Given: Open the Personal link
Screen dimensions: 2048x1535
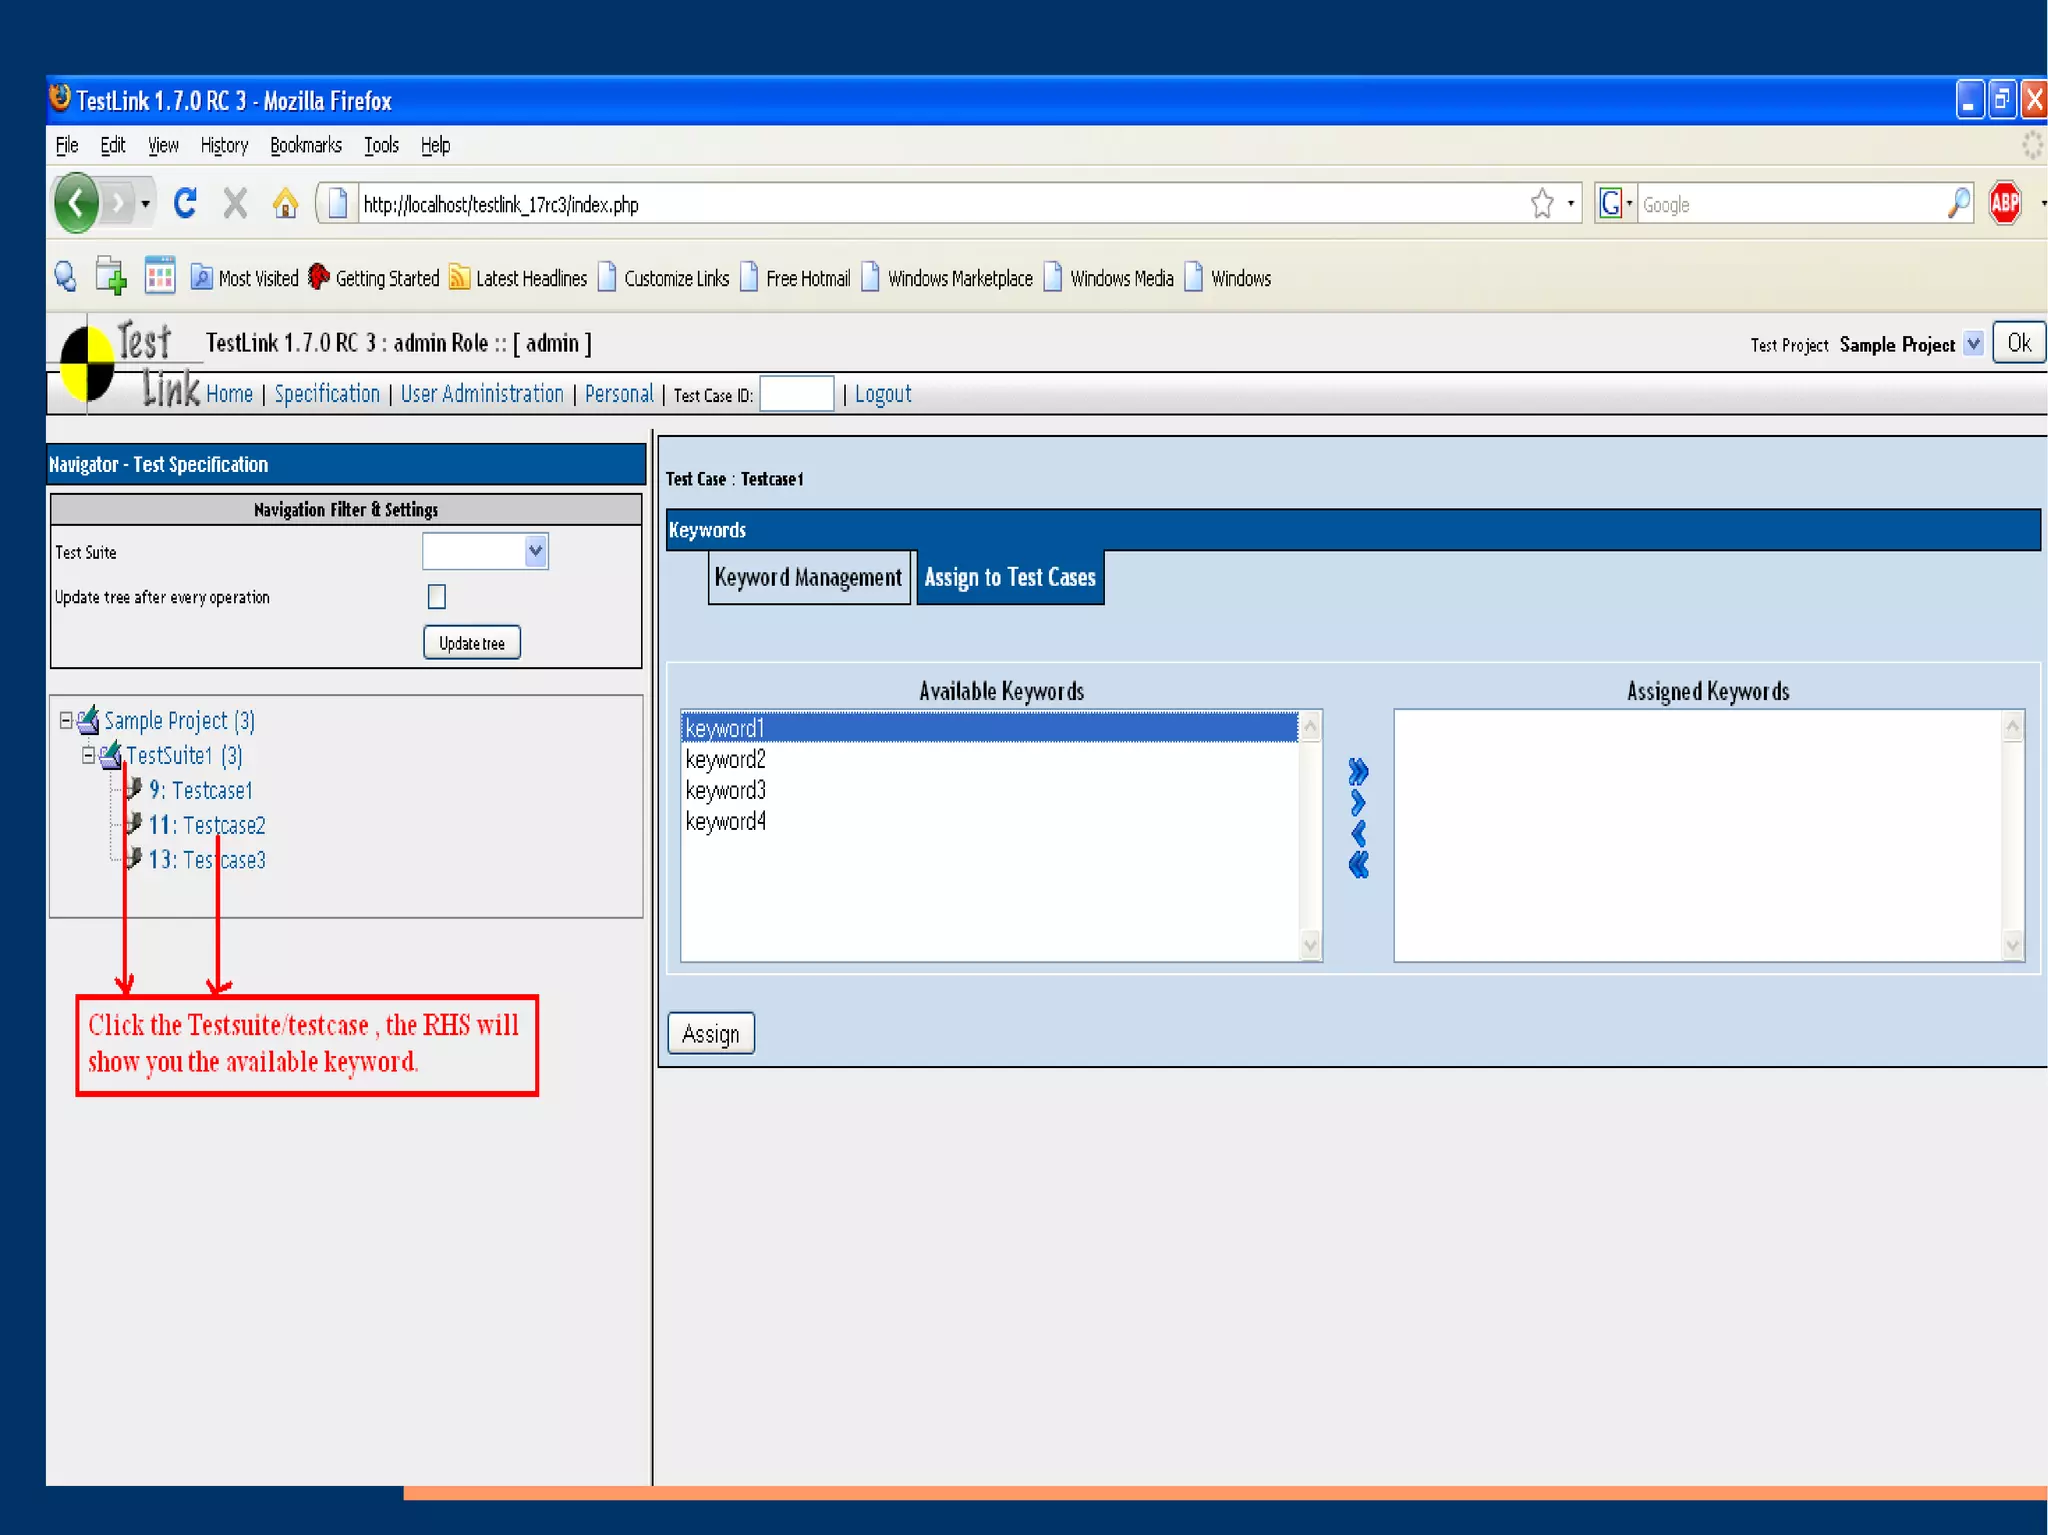Looking at the screenshot, I should tap(619, 394).
